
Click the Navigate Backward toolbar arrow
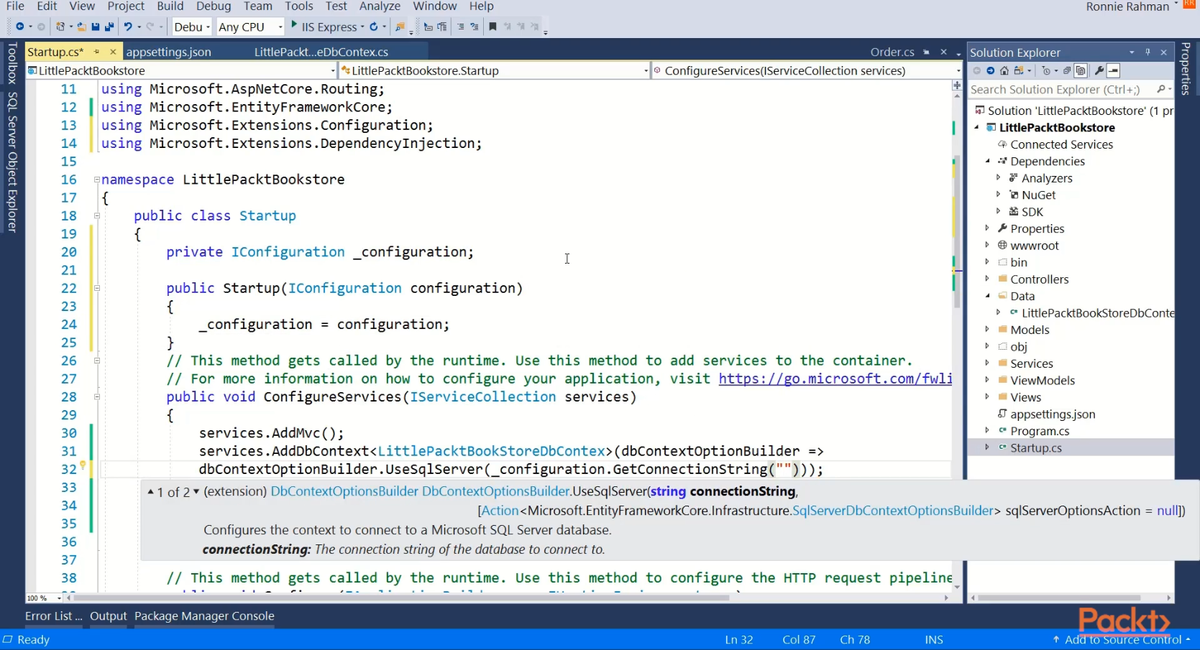19,26
